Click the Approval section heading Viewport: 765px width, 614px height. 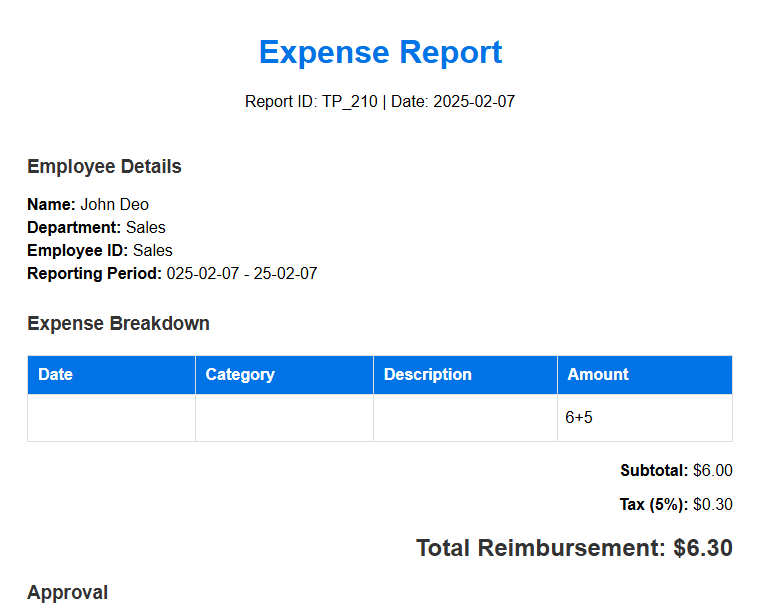tap(67, 593)
